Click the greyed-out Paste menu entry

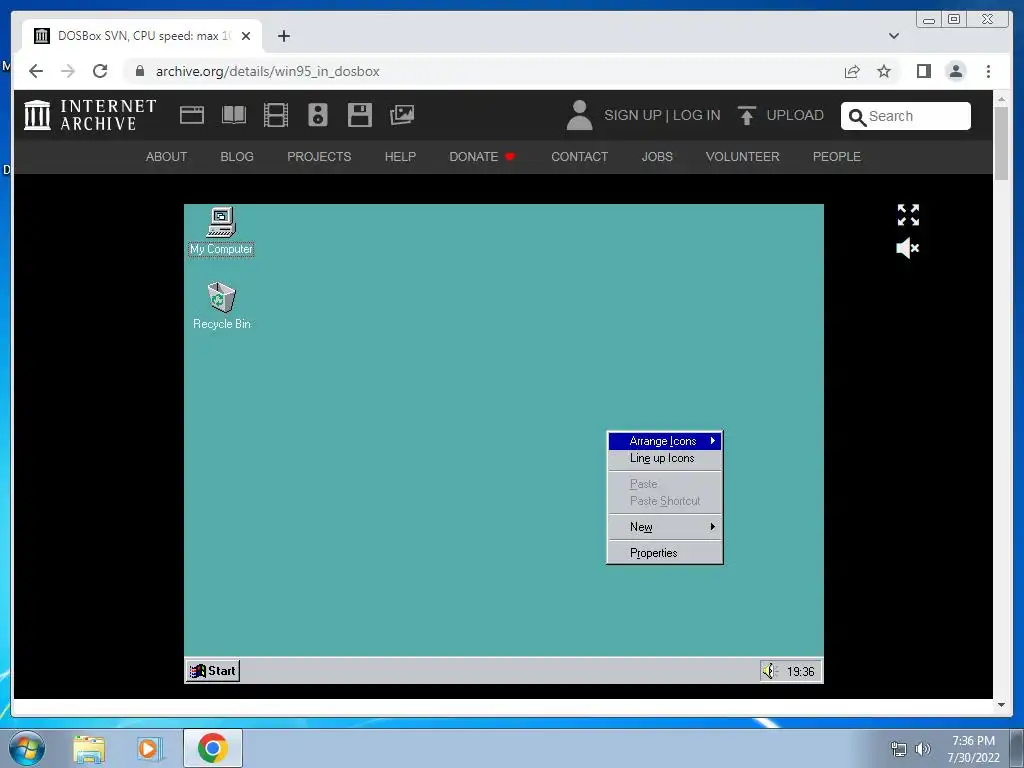click(665, 484)
